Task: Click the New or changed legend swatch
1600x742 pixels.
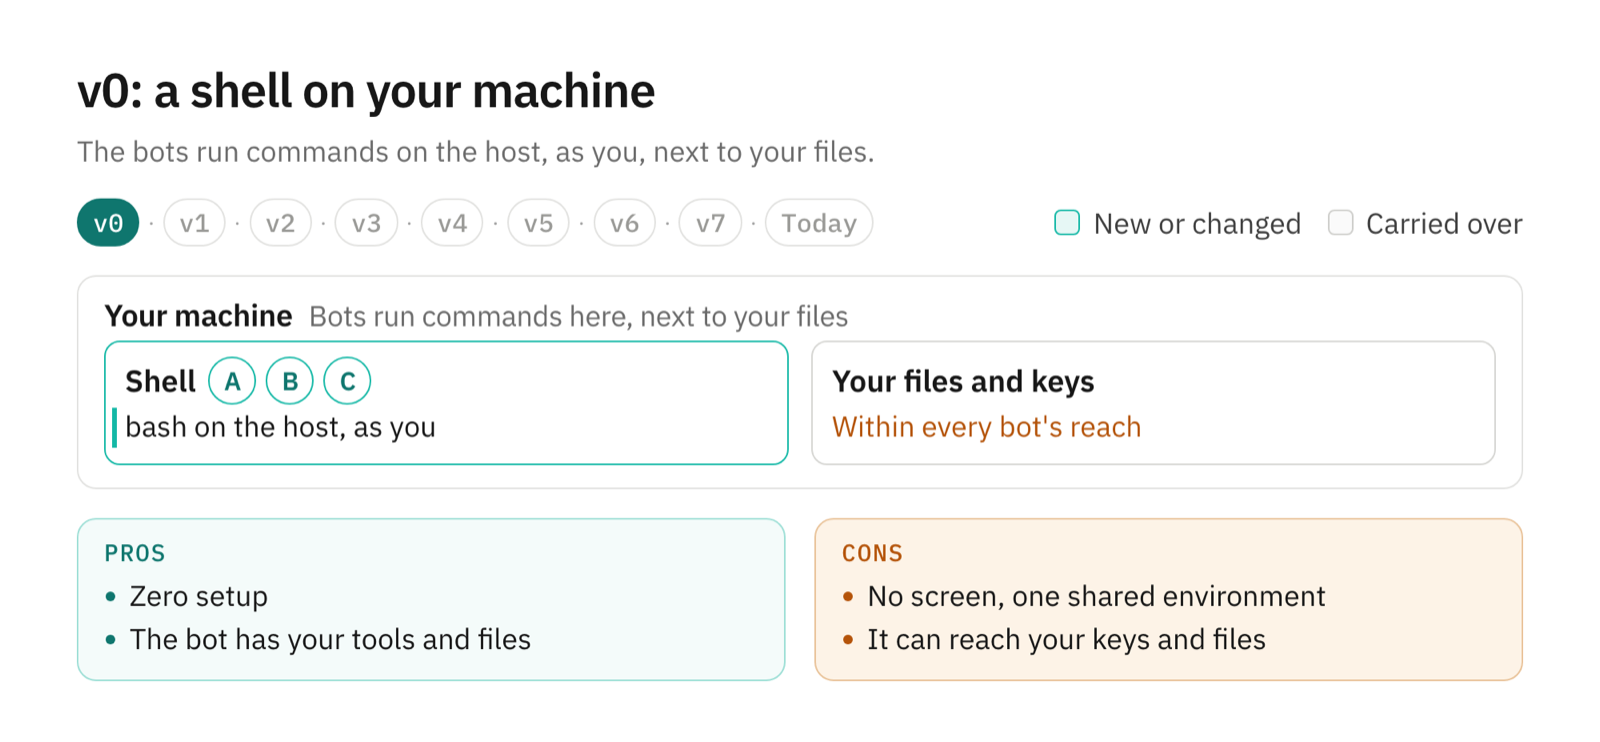Action: pos(1067,223)
